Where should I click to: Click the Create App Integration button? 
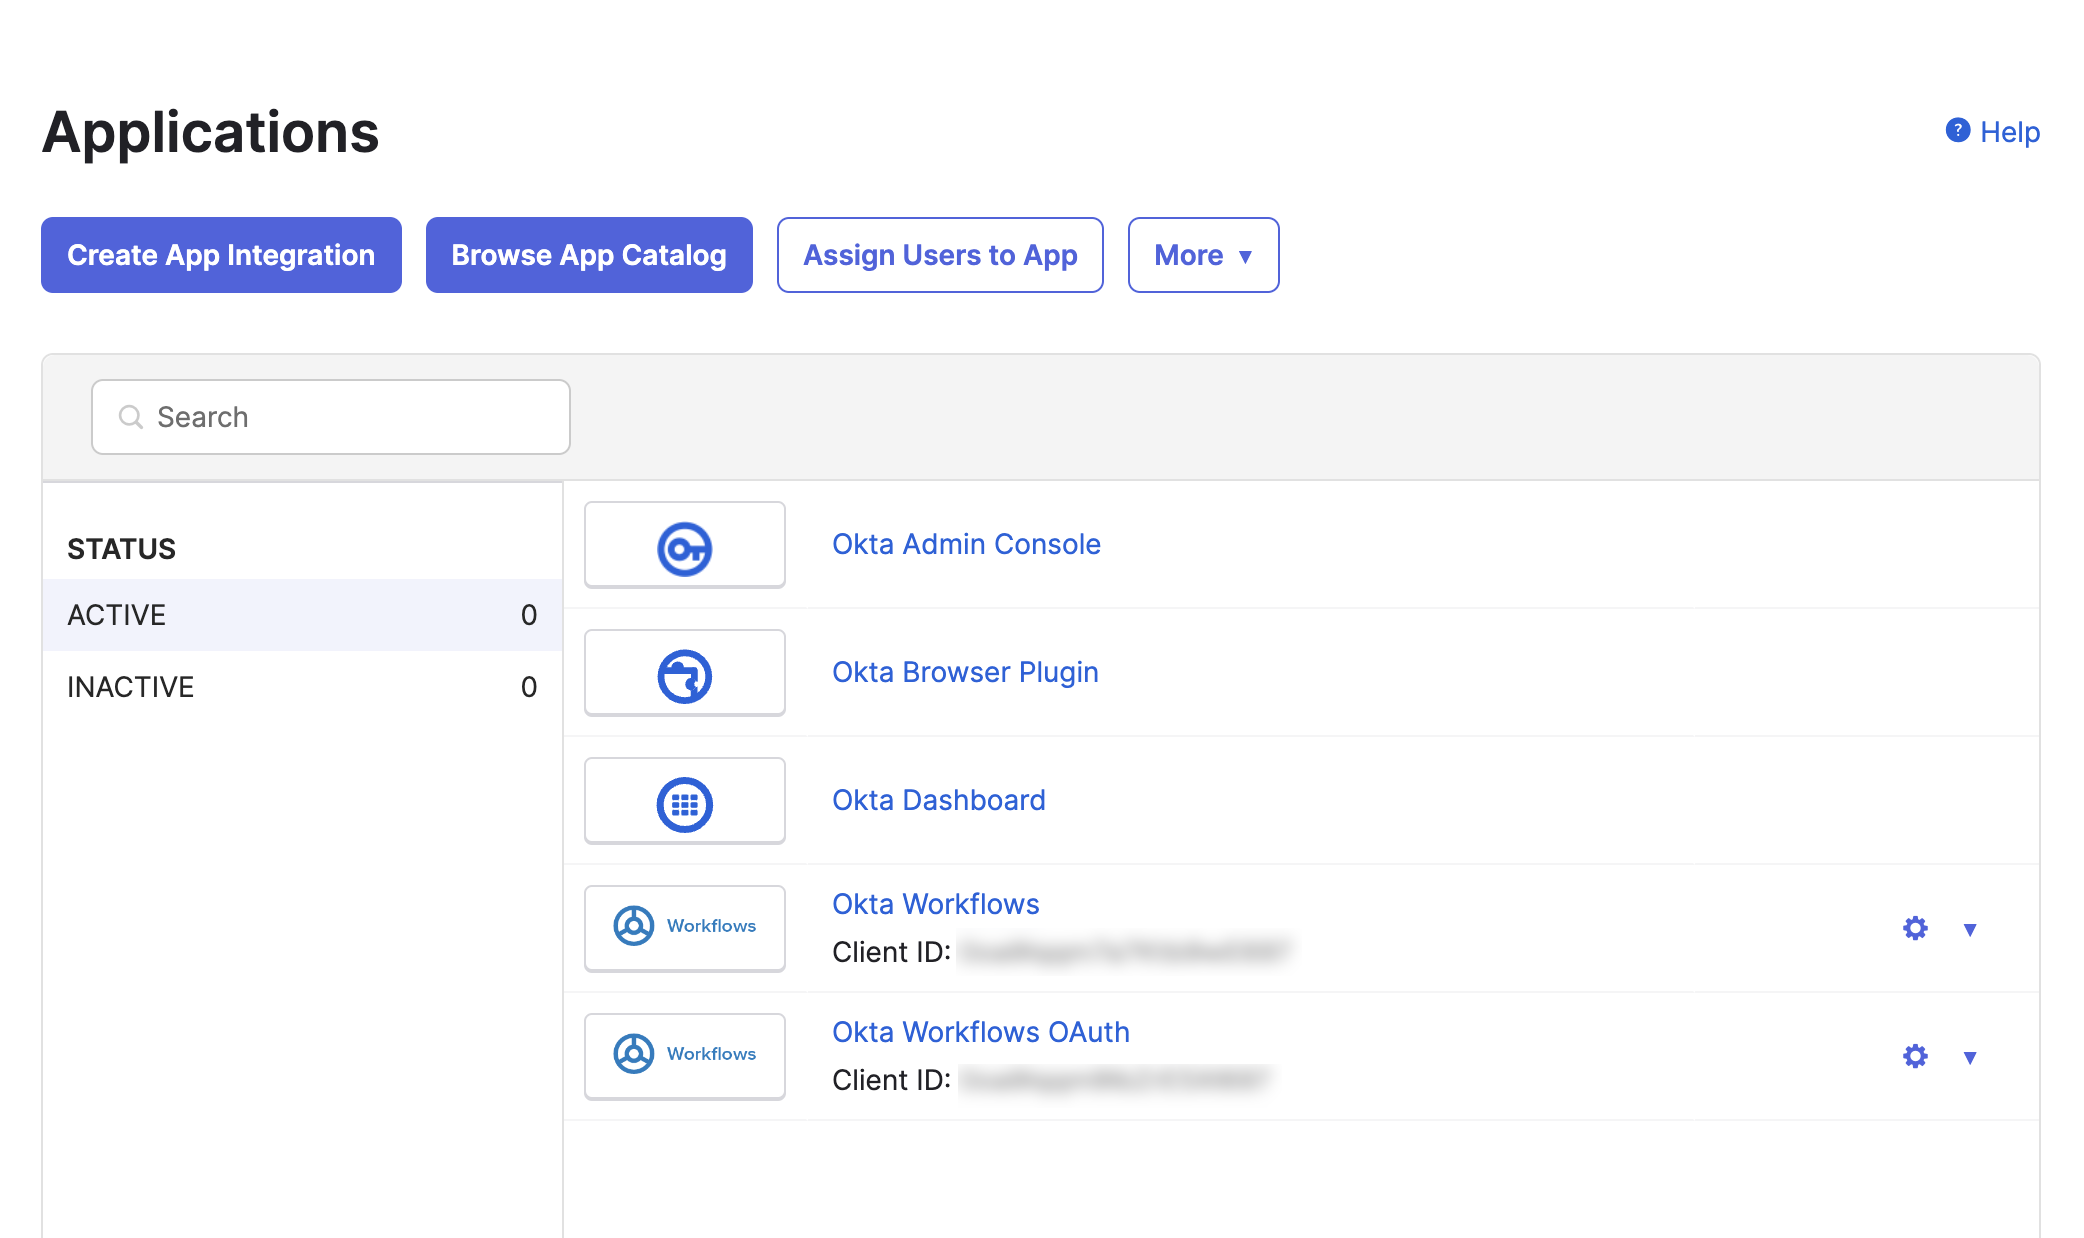(x=220, y=255)
